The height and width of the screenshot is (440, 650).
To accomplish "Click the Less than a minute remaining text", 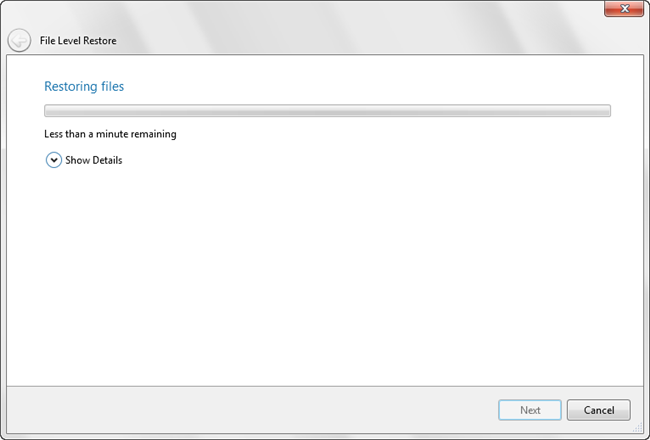I will (x=110, y=134).
